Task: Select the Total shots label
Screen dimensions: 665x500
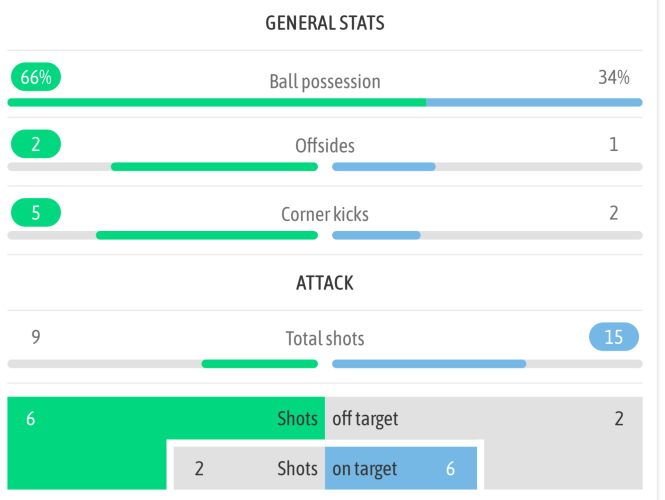Action: point(324,339)
